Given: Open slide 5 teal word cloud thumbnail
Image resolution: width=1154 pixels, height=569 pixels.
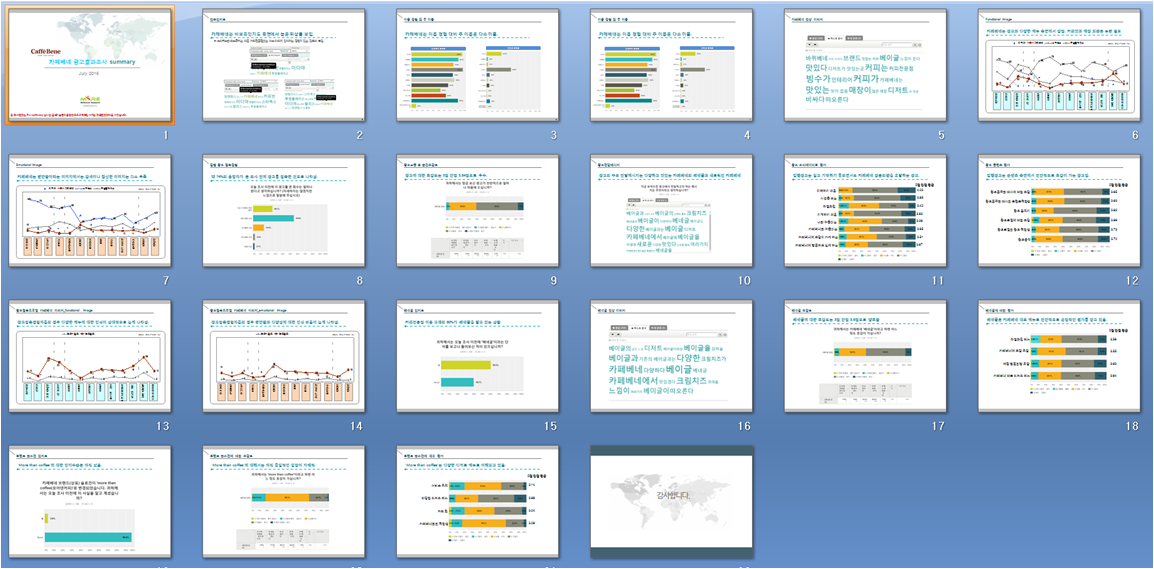Looking at the screenshot, I should point(866,65).
